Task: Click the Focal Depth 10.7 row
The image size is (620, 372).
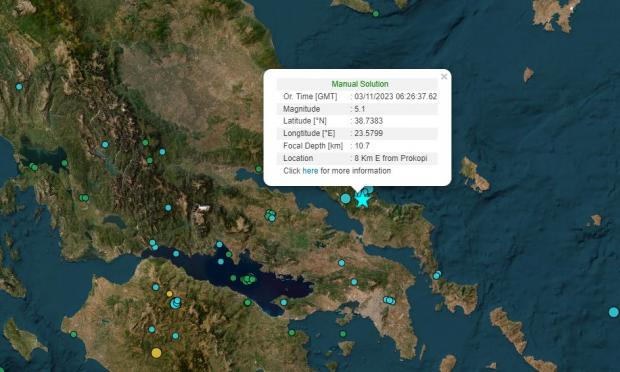Action: [357, 146]
